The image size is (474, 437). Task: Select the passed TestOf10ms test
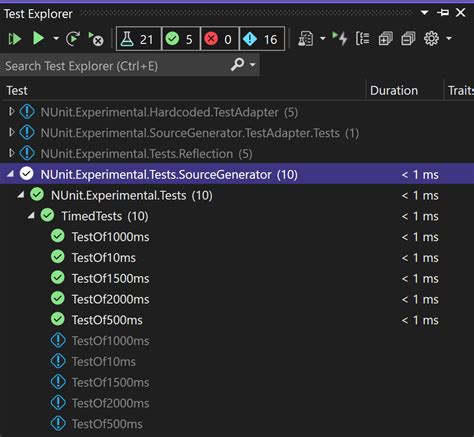237,257
